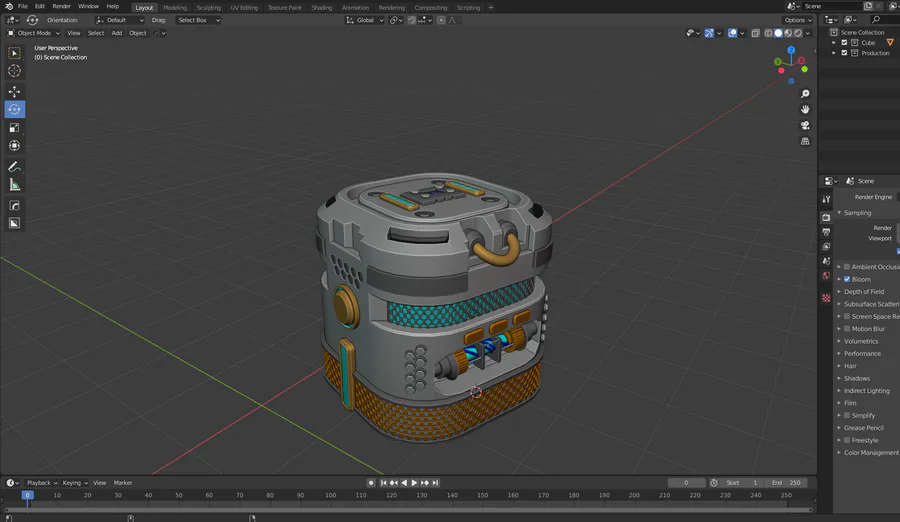Screen dimensions: 900x522
Task: Open the Global transform orientation dropdown
Action: [364, 20]
